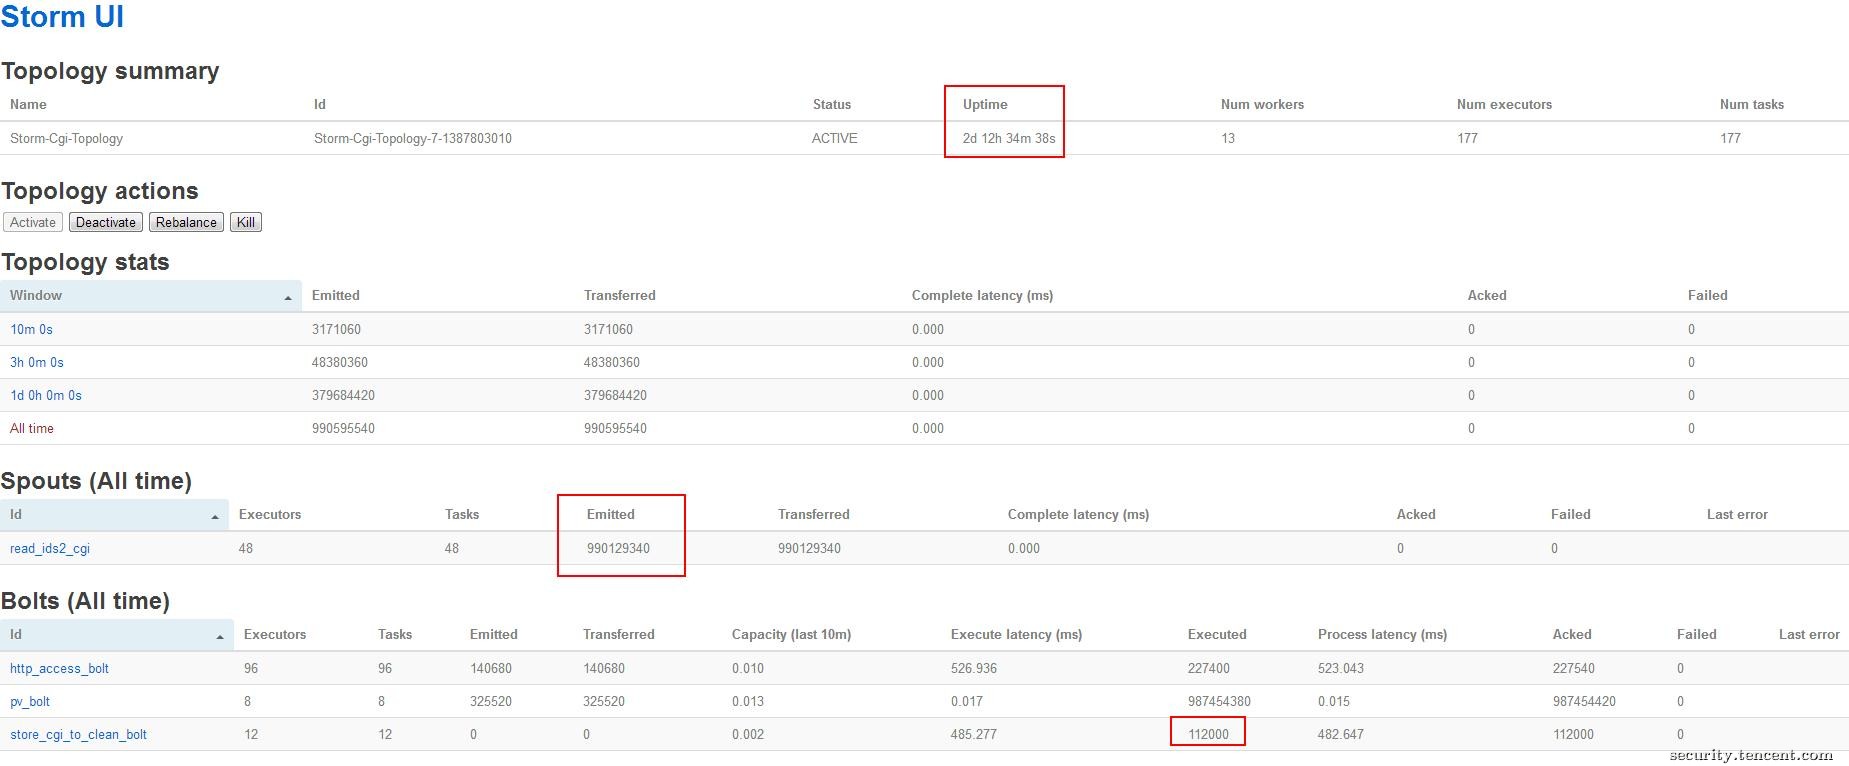1849x766 pixels.
Task: Click the disabled Activate button
Action: click(33, 222)
